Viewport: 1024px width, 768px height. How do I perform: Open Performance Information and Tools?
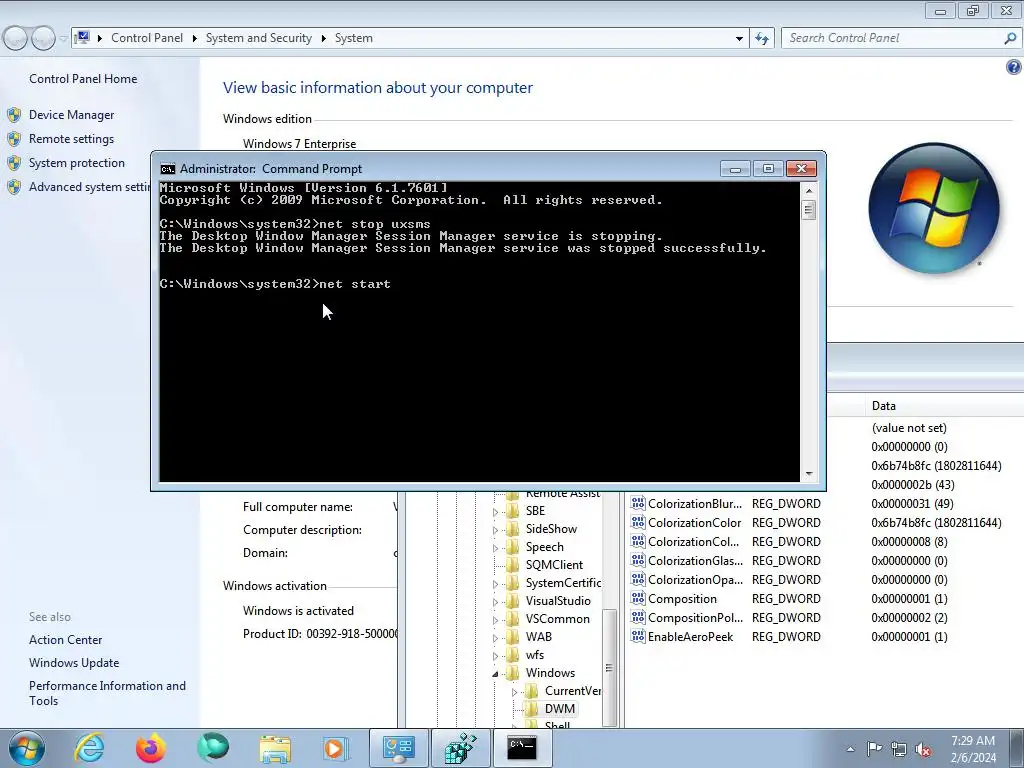tap(107, 693)
